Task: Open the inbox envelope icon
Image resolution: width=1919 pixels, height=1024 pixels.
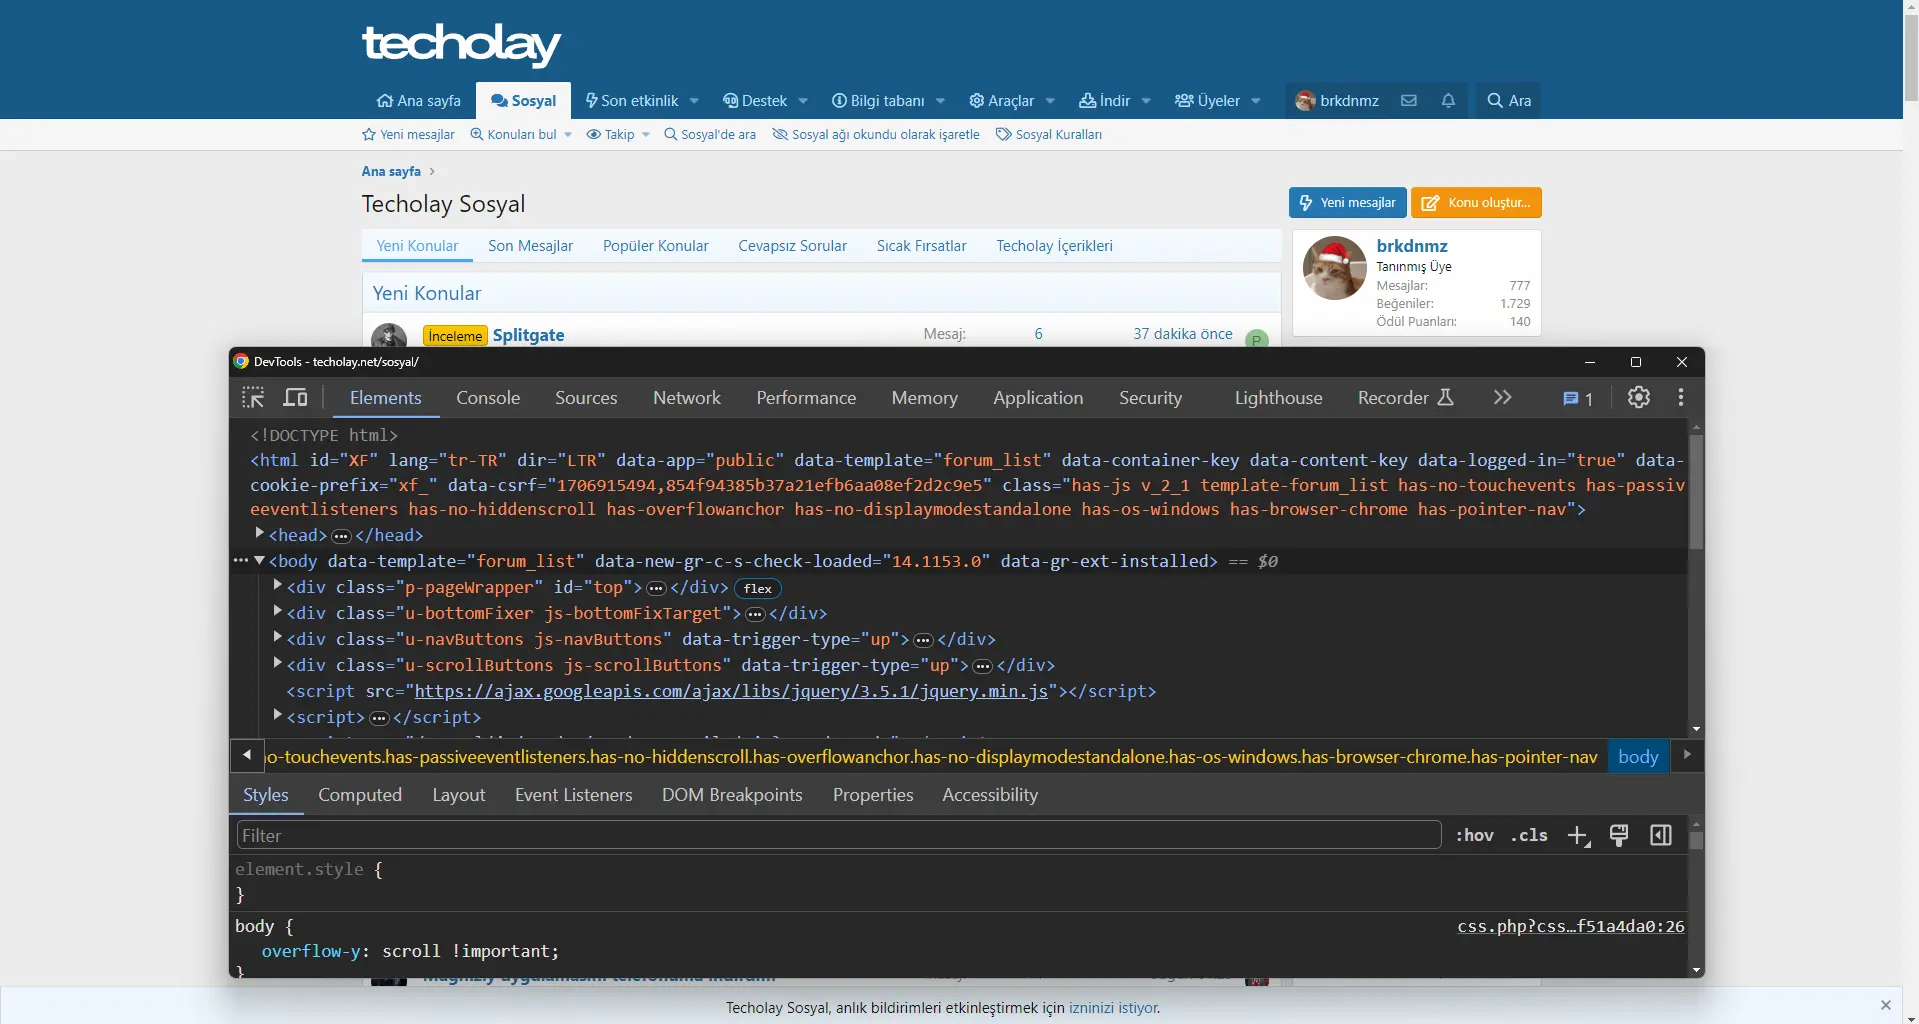Action: click(1409, 100)
